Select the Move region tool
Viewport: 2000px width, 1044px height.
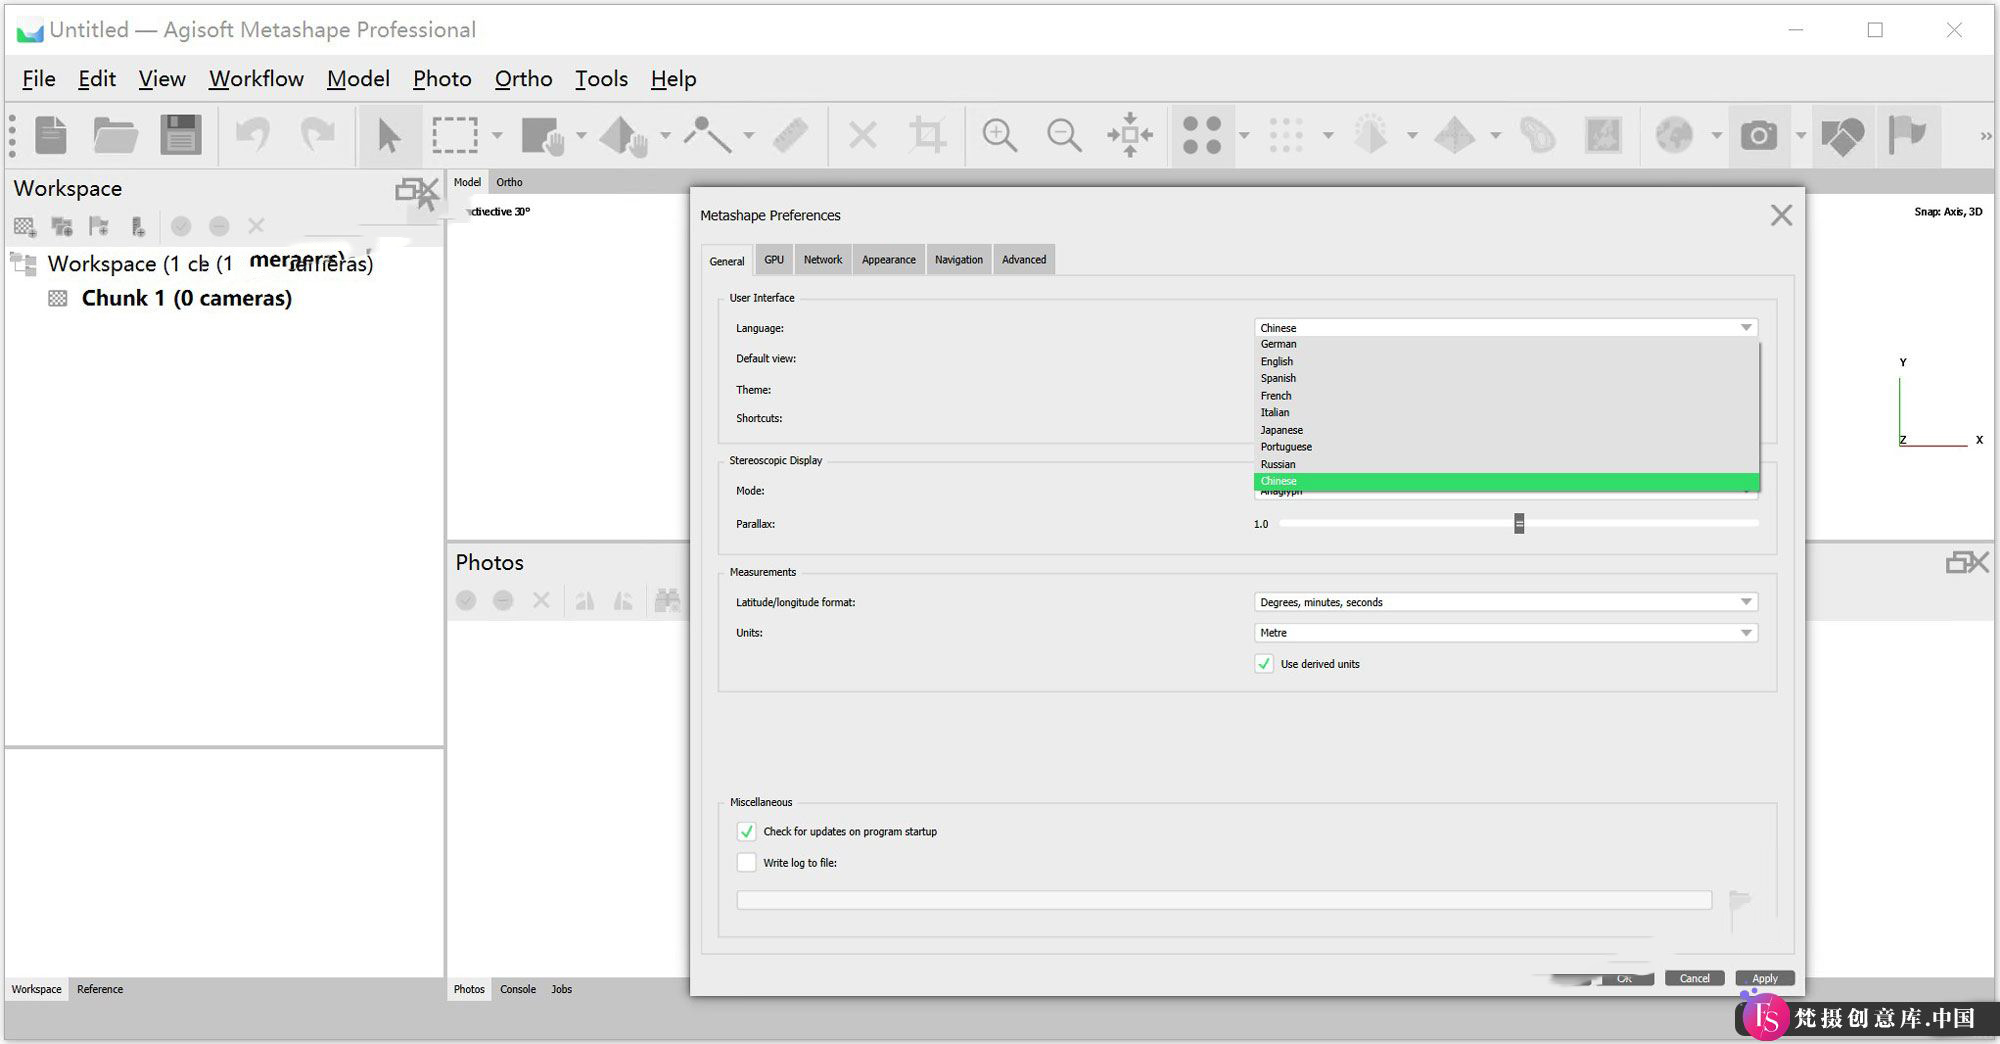click(x=544, y=135)
